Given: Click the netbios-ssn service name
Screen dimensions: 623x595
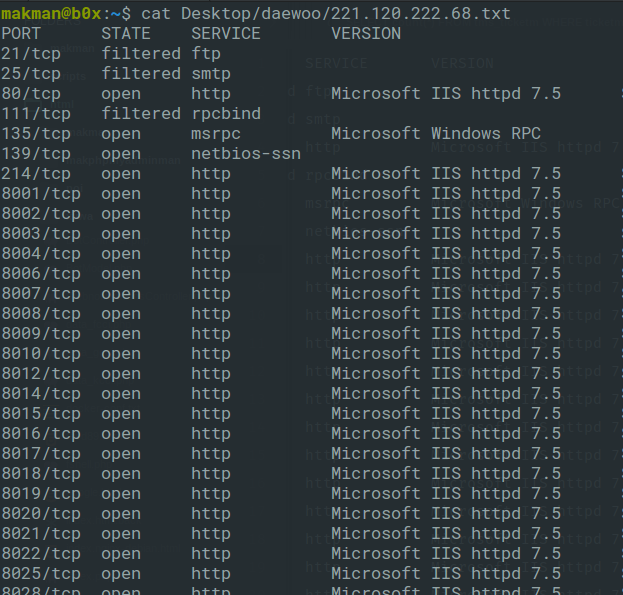Looking at the screenshot, I should (246, 153).
